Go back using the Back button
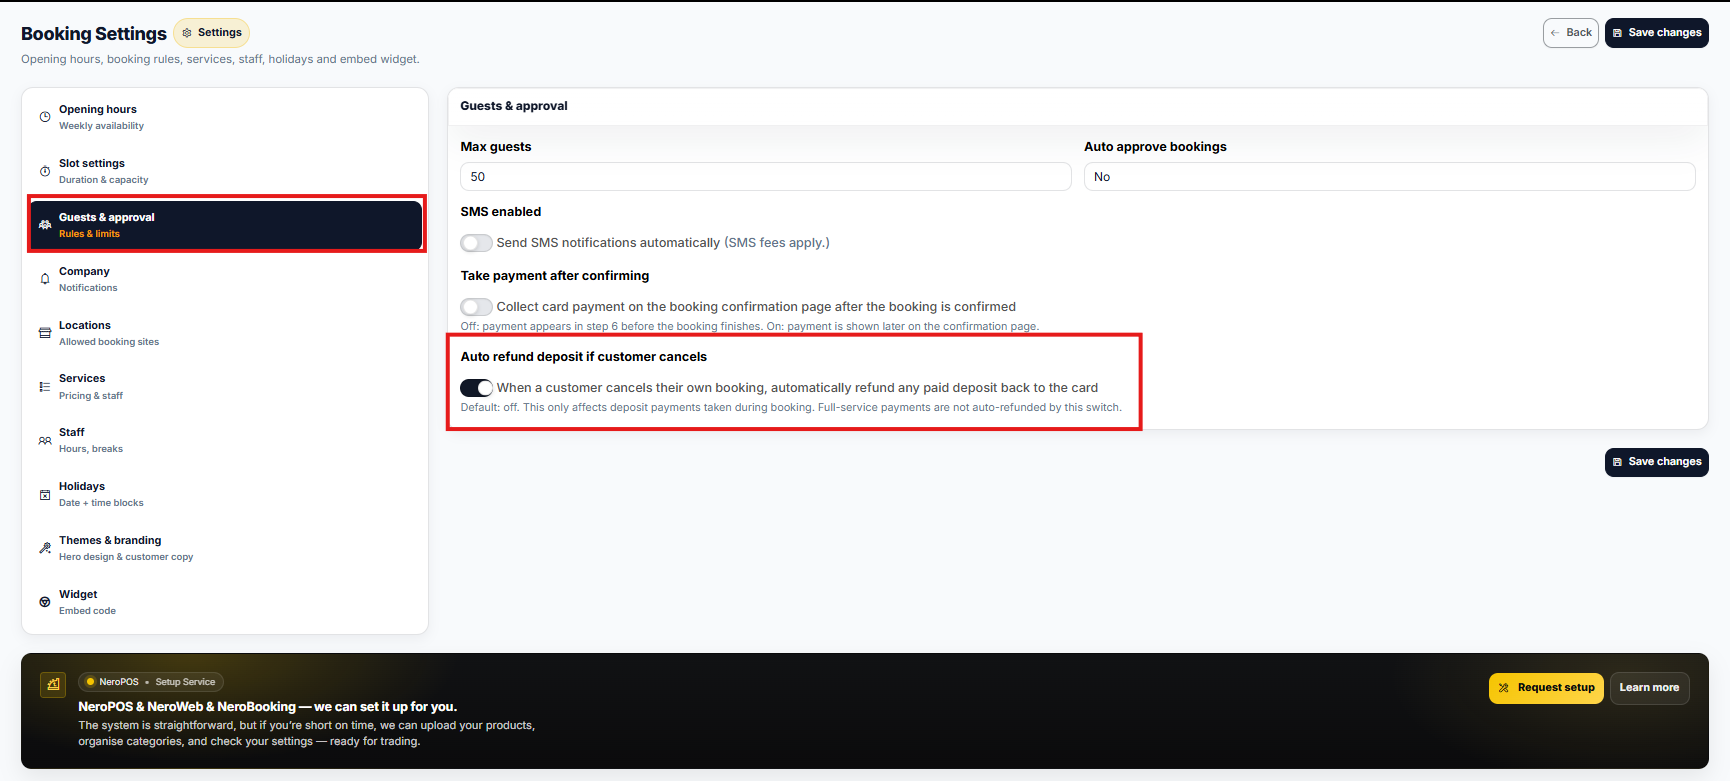1730x781 pixels. coord(1570,33)
